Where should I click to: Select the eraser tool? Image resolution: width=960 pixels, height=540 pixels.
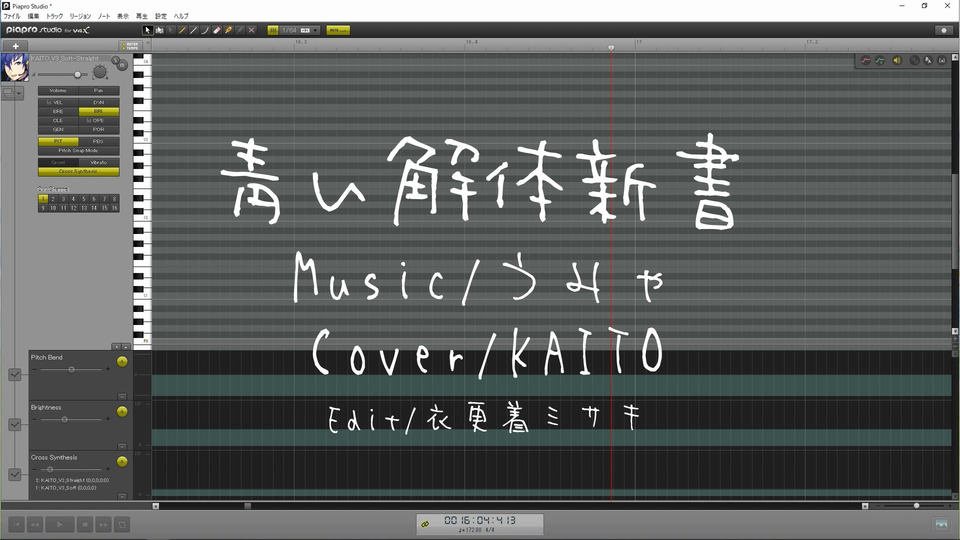(x=217, y=30)
